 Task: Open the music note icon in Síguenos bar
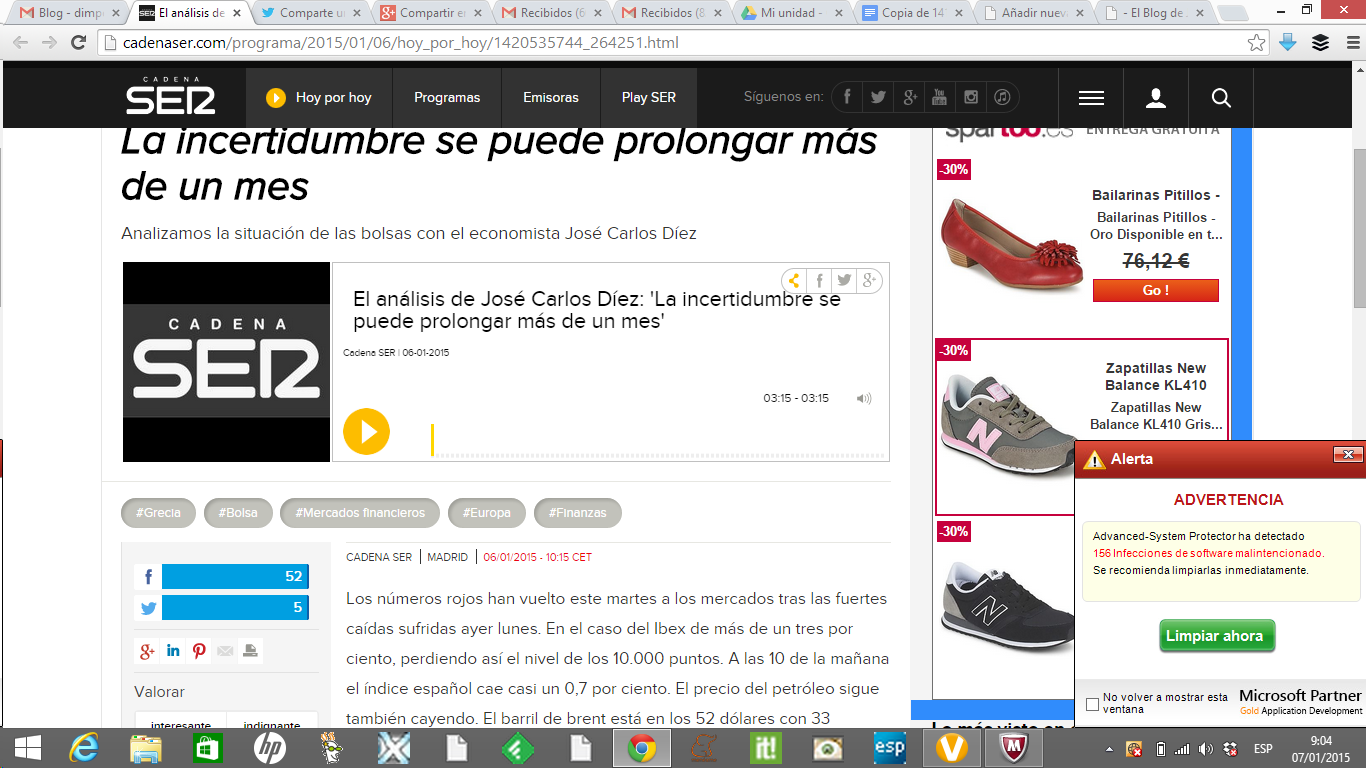(1001, 97)
